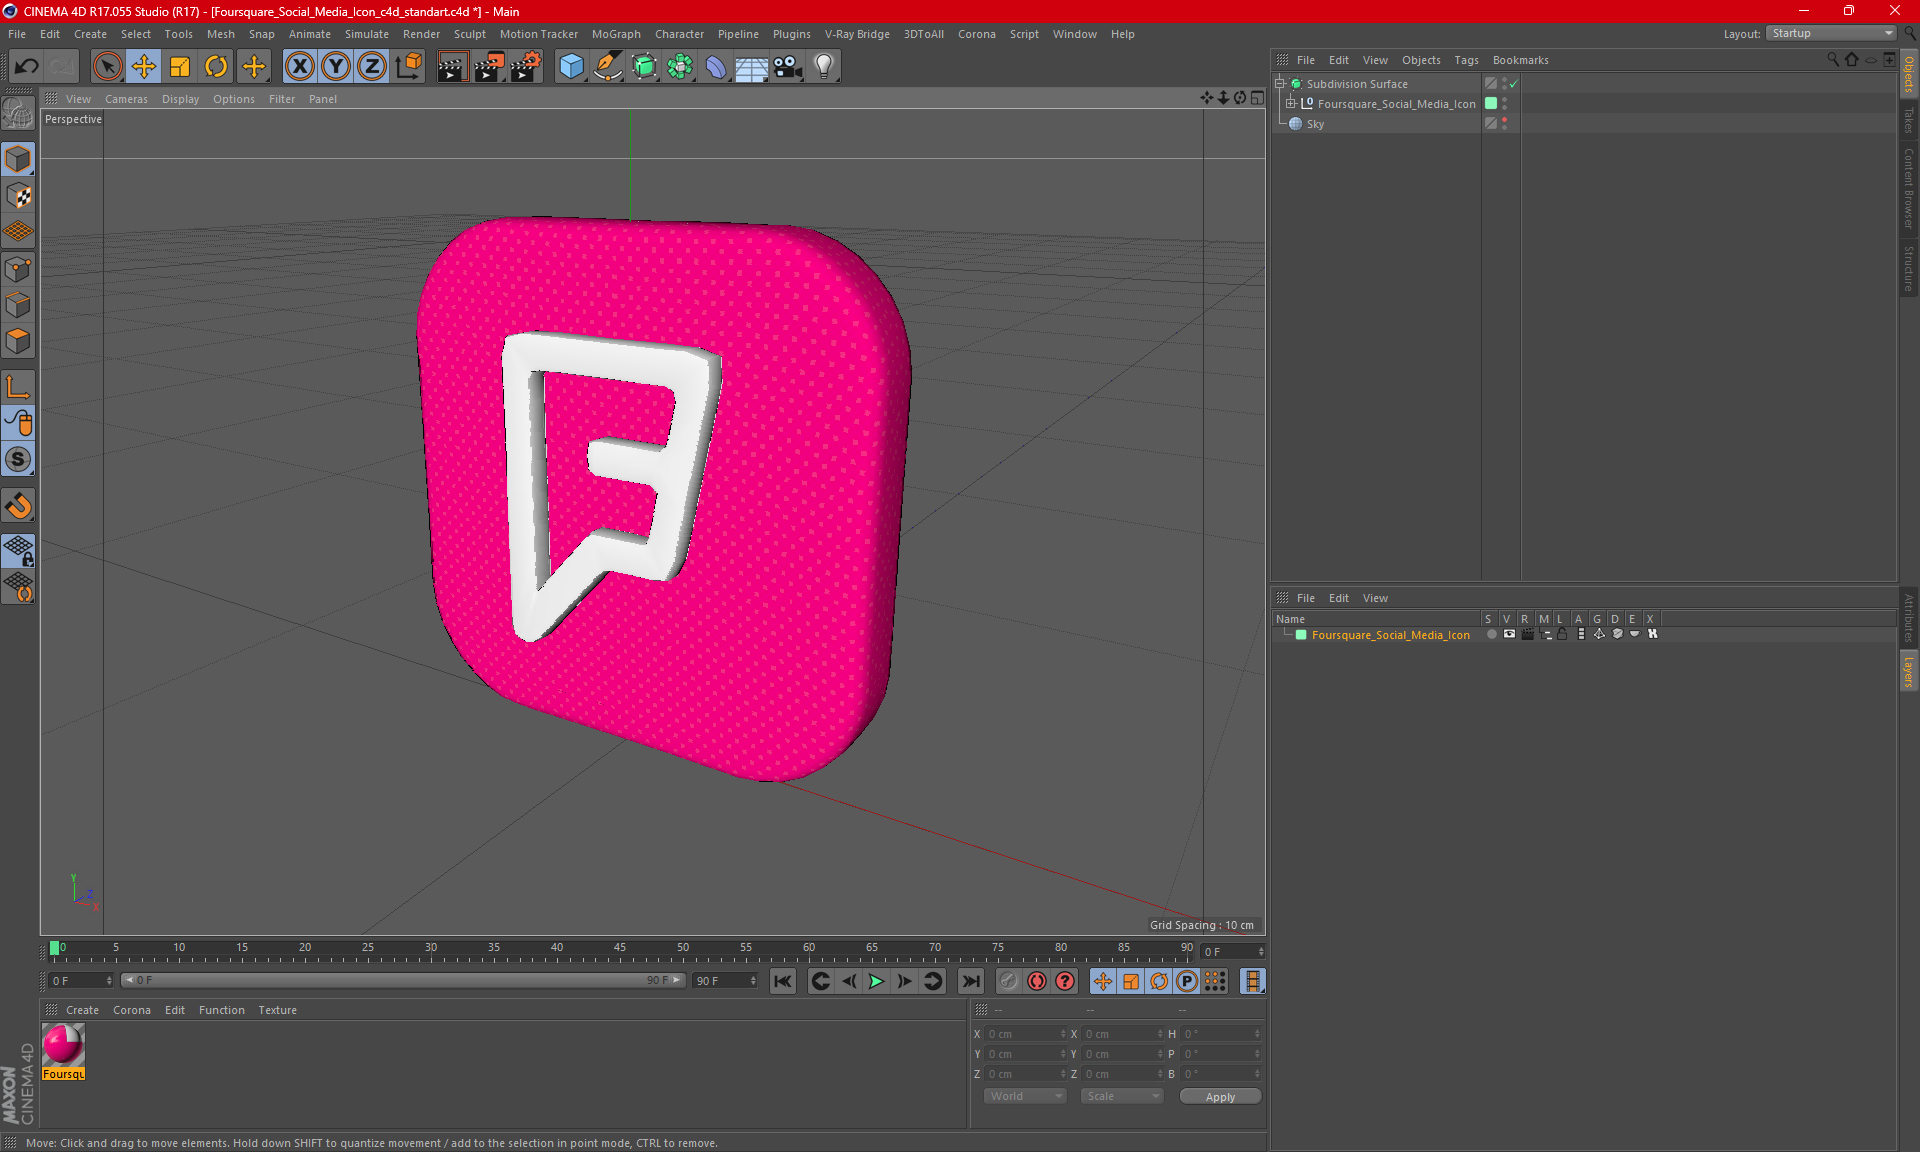
Task: Toggle Z-axis lock
Action: [x=372, y=67]
